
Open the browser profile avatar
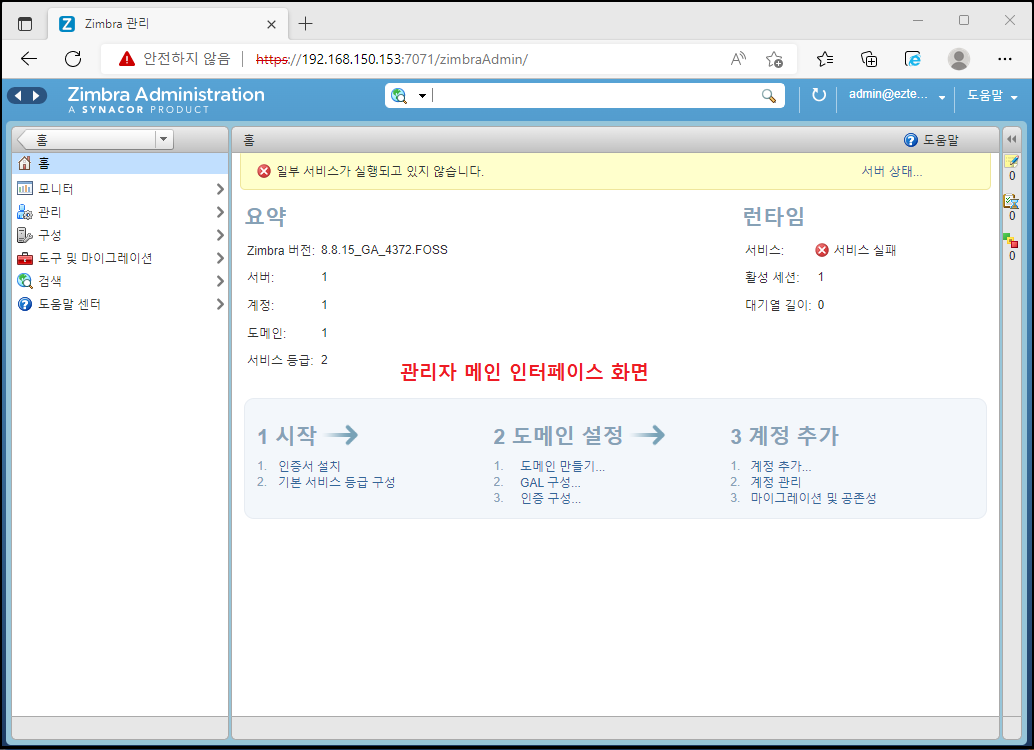pos(958,59)
